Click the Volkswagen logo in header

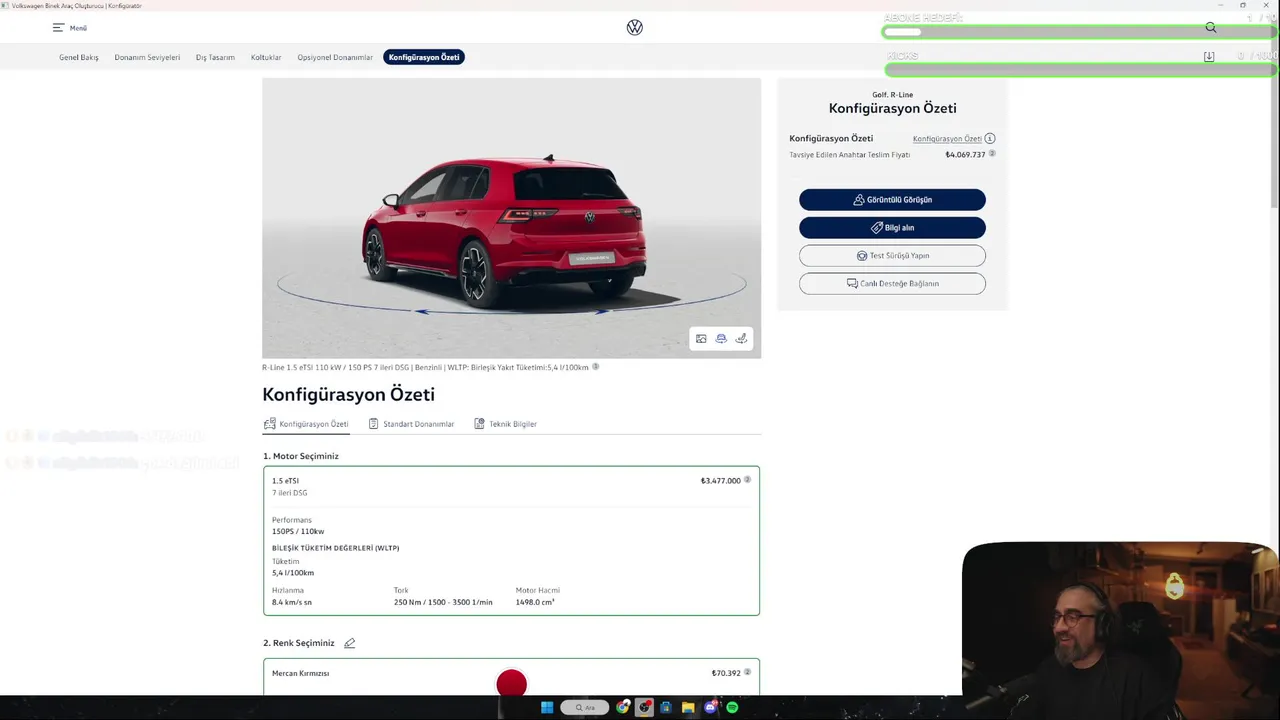pos(635,28)
